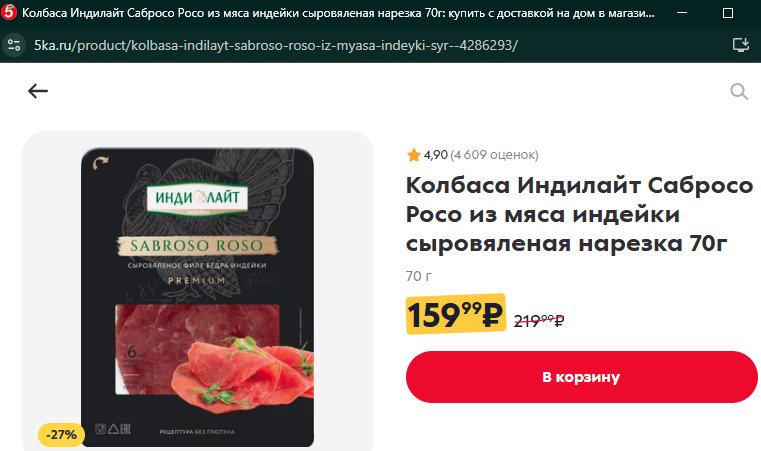761x451 pixels.
Task: Click the crossed-out 219.99 ₽ old price
Action: click(x=539, y=320)
